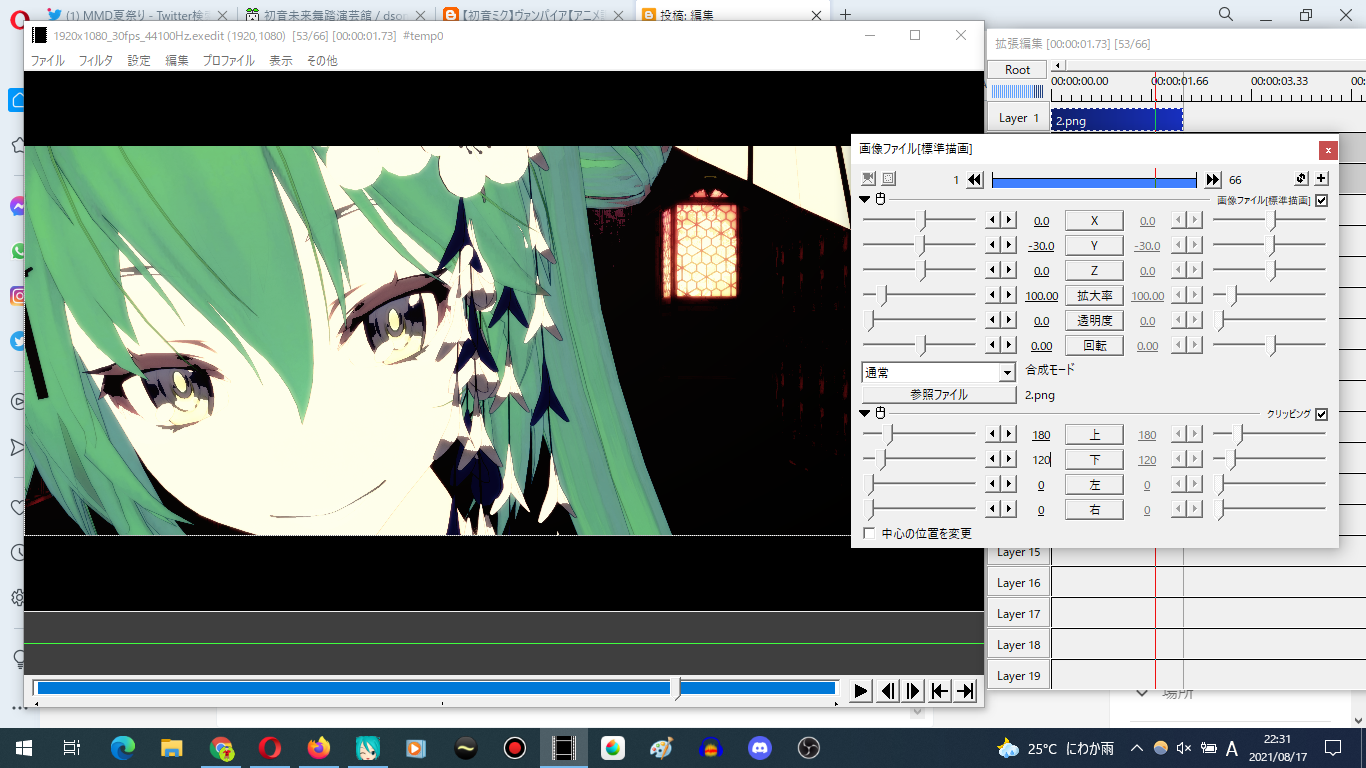Increase 下 clipping with right stepper arrow
The height and width of the screenshot is (768, 1366).
[x=1009, y=459]
